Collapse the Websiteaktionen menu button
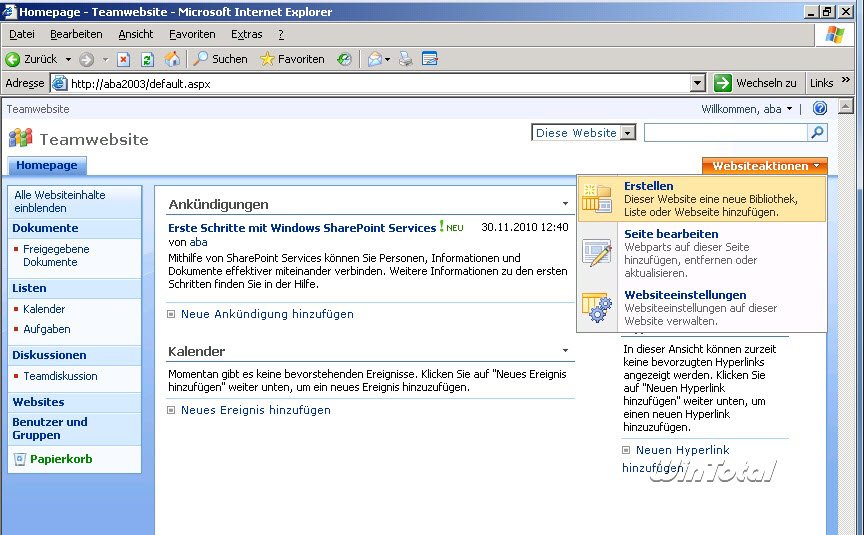Screen dimensions: 864x535 765,166
